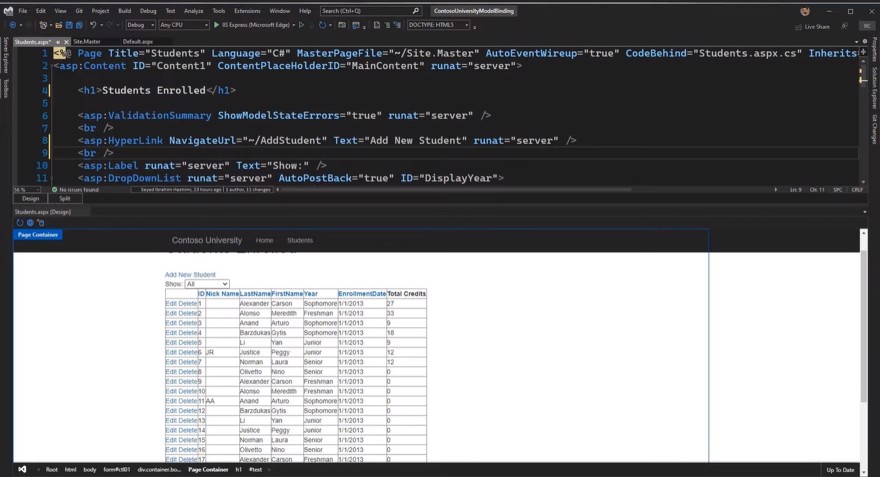This screenshot has width=880, height=477.
Task: Pin the Students.aspx tab
Action: click(58, 42)
